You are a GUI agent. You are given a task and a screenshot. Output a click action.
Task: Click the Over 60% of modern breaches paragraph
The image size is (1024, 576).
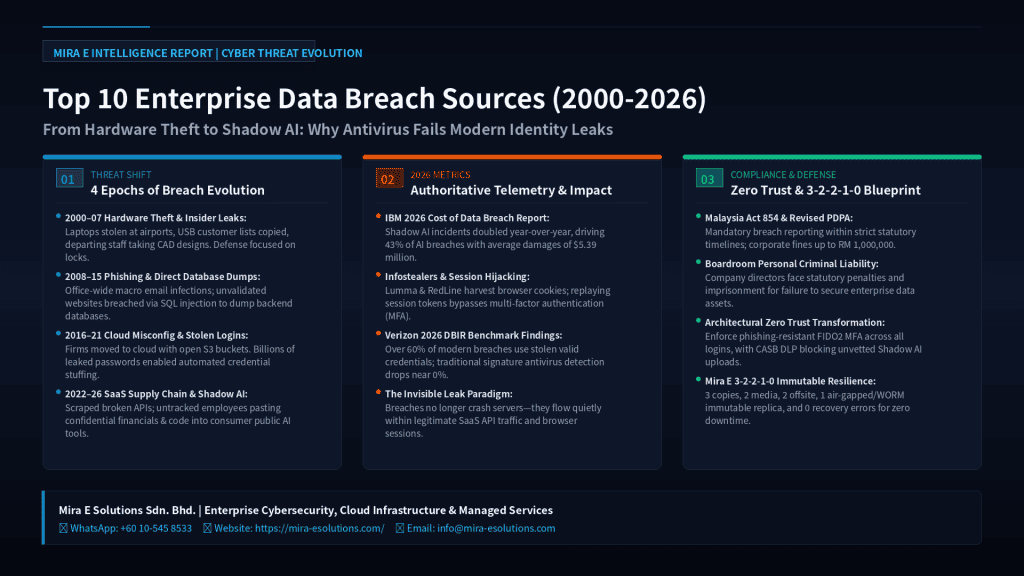click(x=494, y=362)
